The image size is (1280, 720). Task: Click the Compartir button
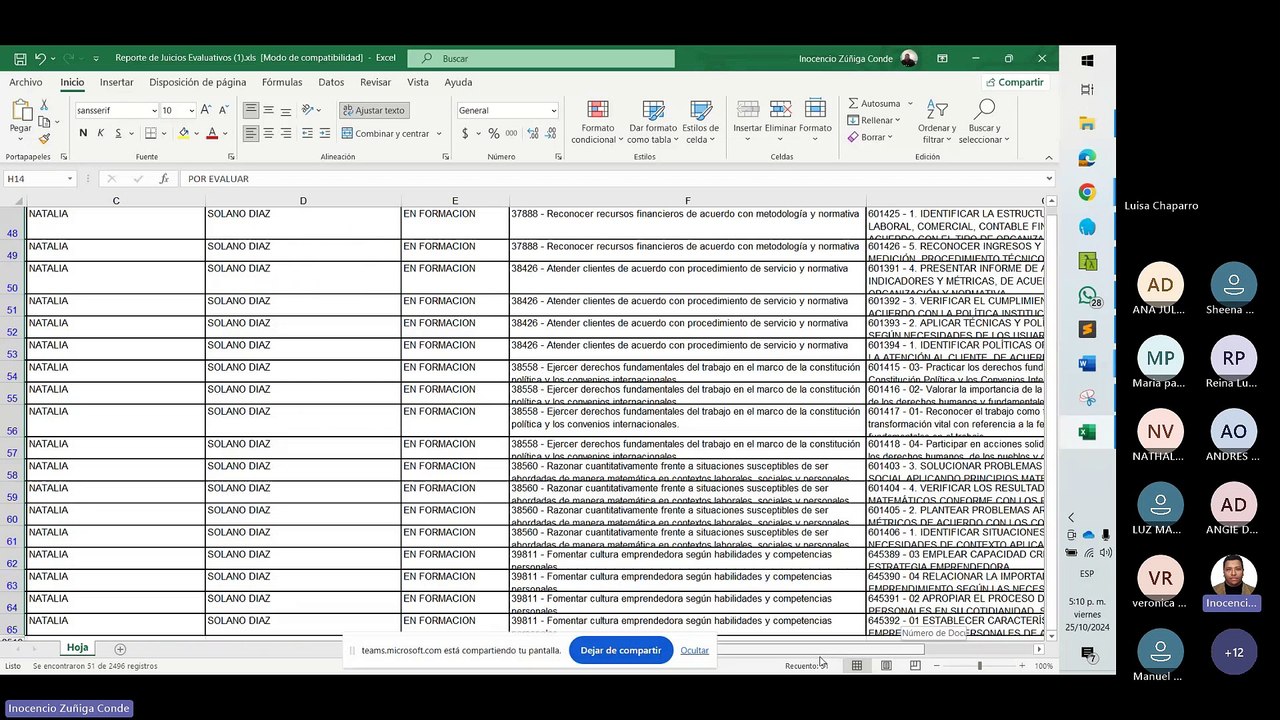pos(1015,83)
